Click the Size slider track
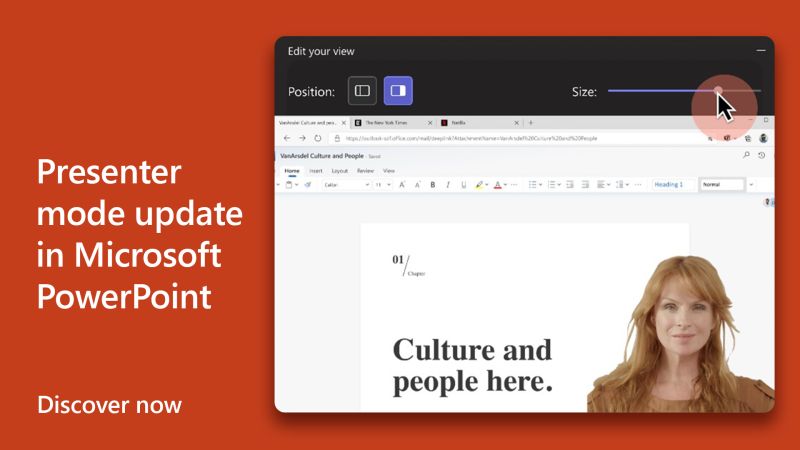Image resolution: width=800 pixels, height=450 pixels. [684, 91]
